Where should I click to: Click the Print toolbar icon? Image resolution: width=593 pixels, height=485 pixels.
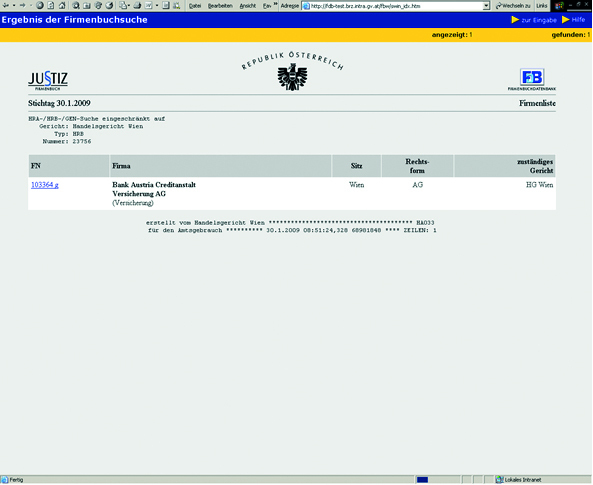137,5
